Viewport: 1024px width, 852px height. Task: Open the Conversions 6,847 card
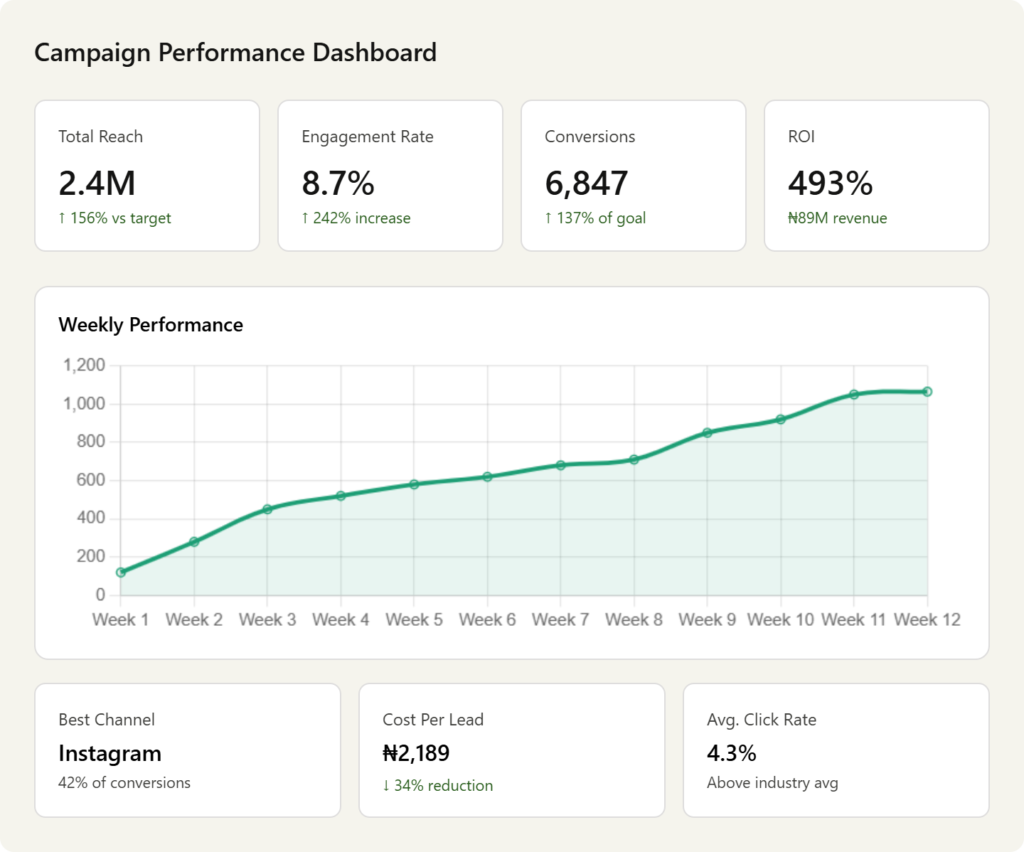pos(633,175)
